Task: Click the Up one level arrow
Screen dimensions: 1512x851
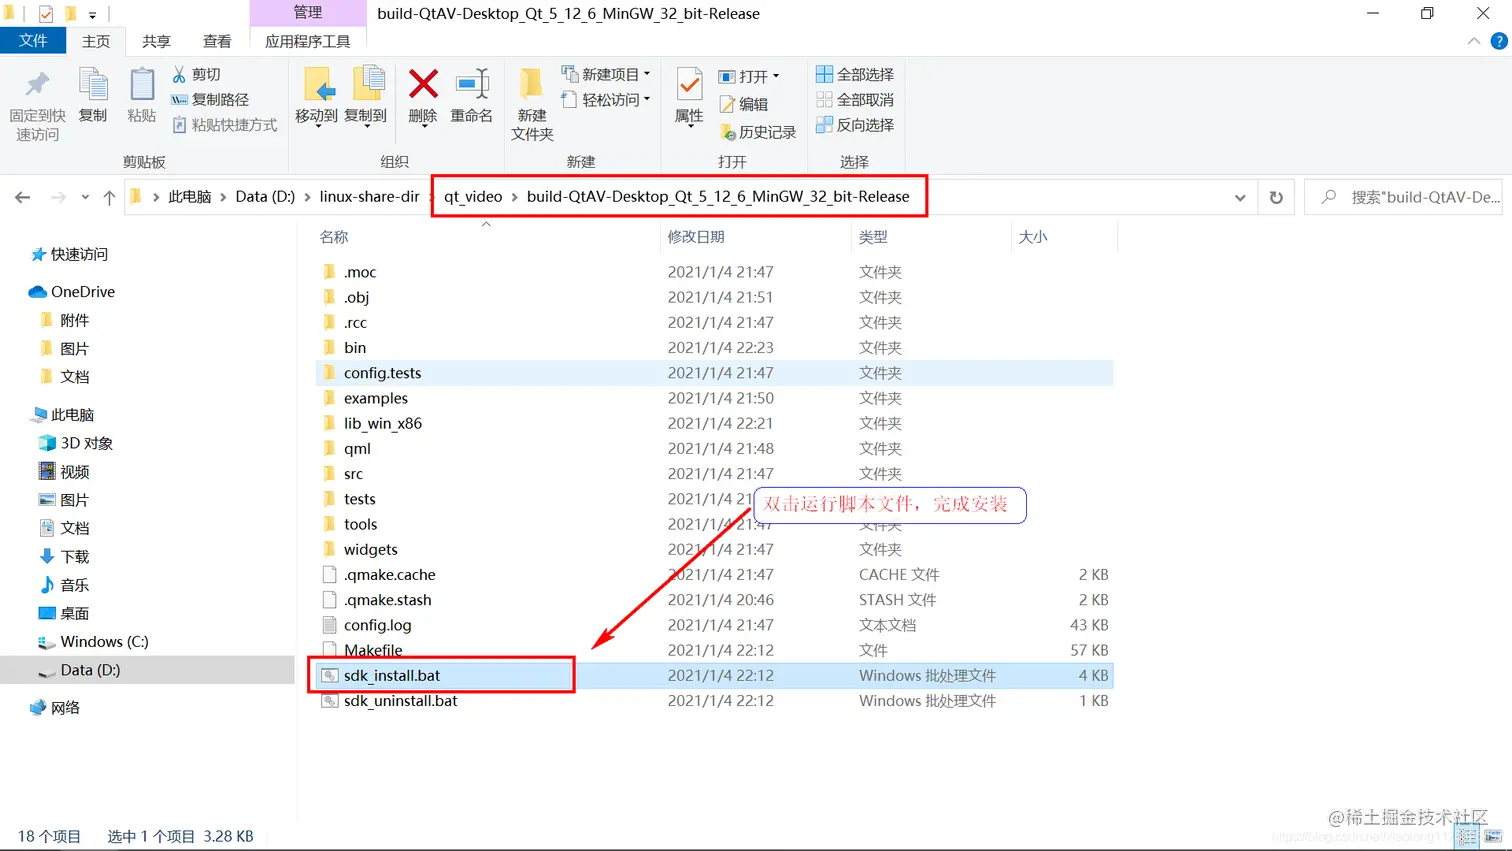Action: click(109, 197)
